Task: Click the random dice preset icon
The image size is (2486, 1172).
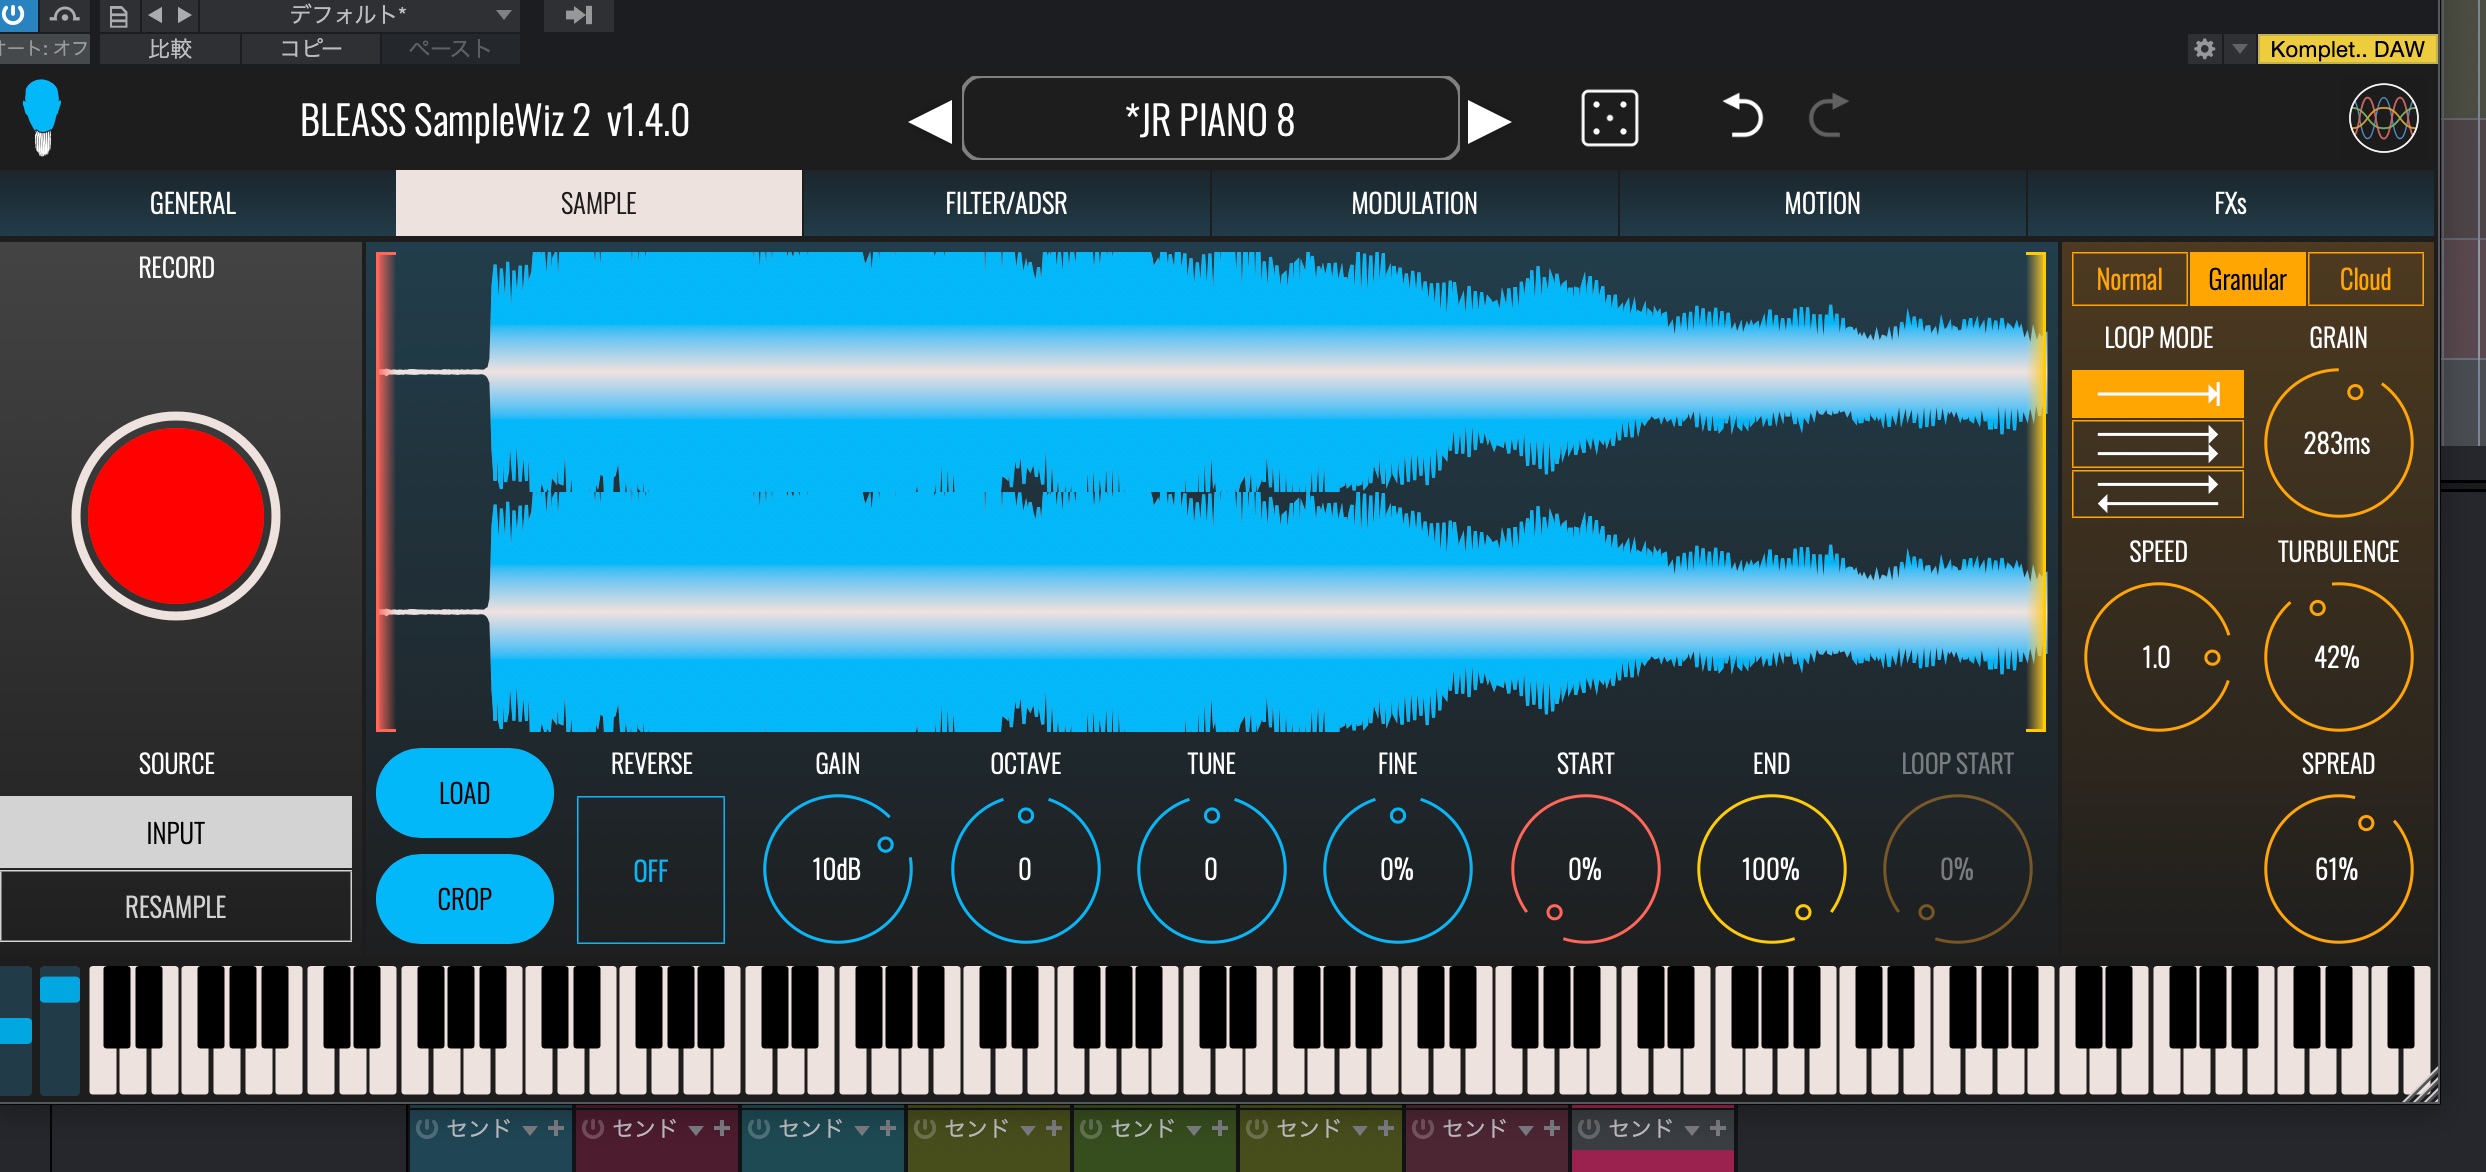Action: point(1609,119)
